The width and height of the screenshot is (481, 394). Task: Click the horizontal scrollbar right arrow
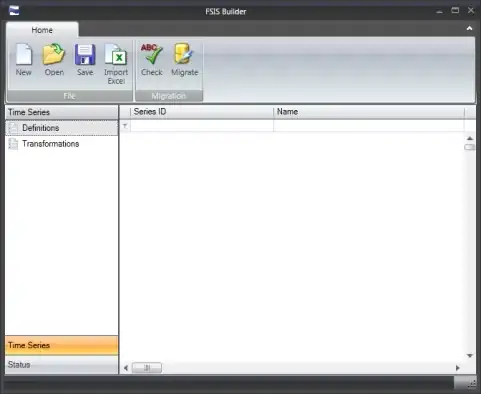pyautogui.click(x=458, y=368)
